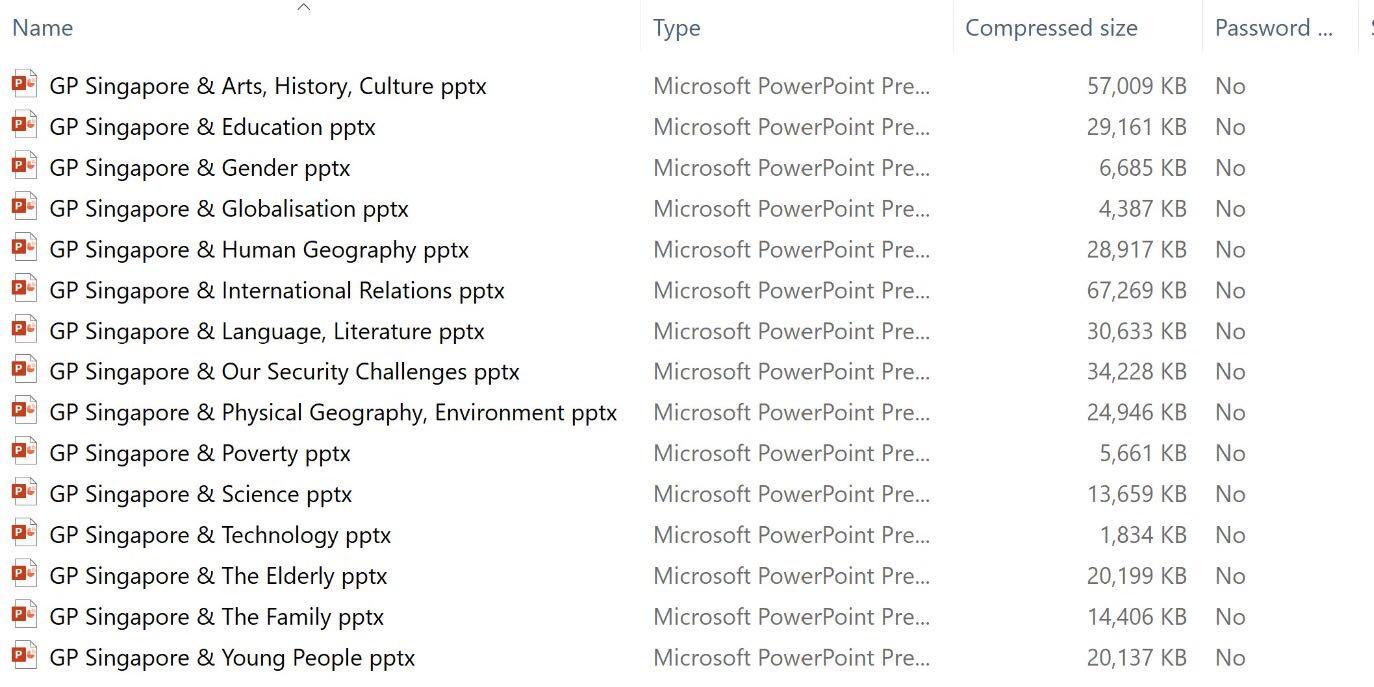Select the Elderly pptx file name
The image size is (1374, 687).
218,576
